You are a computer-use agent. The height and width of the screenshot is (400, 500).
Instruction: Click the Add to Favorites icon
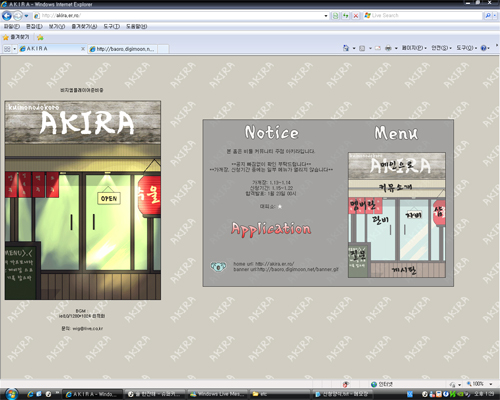tap(40, 37)
